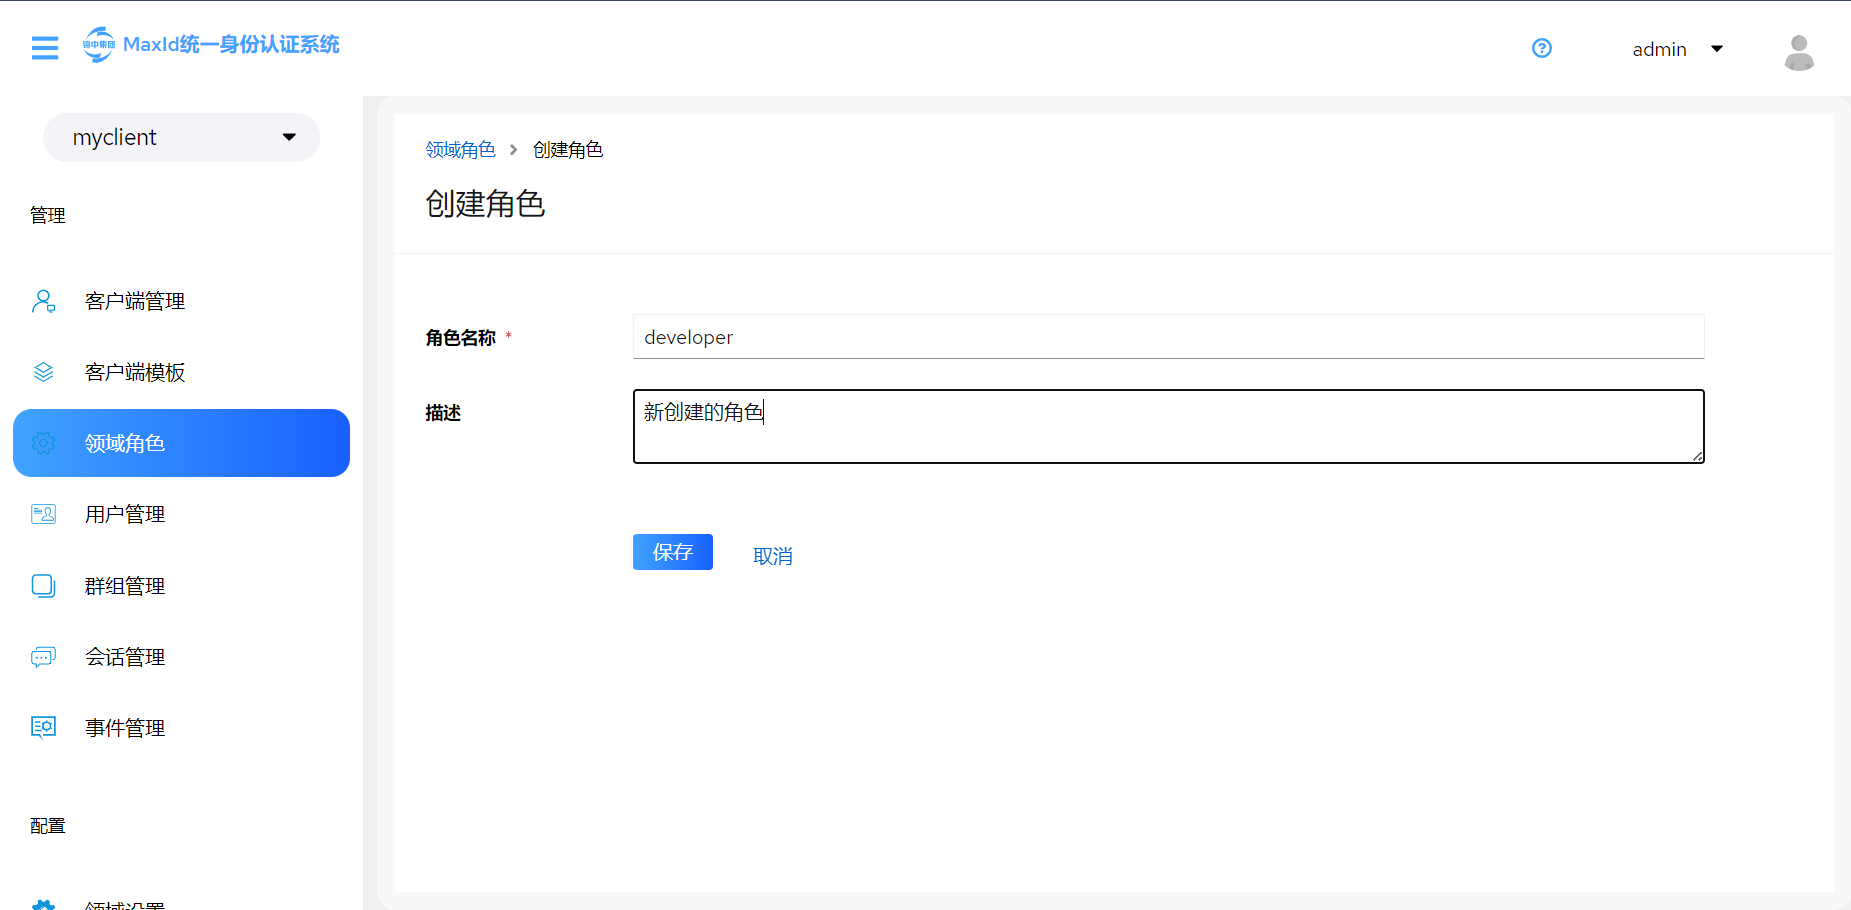This screenshot has height=910, width=1851.
Task: Toggle the hamburger sidebar menu
Action: pos(45,48)
